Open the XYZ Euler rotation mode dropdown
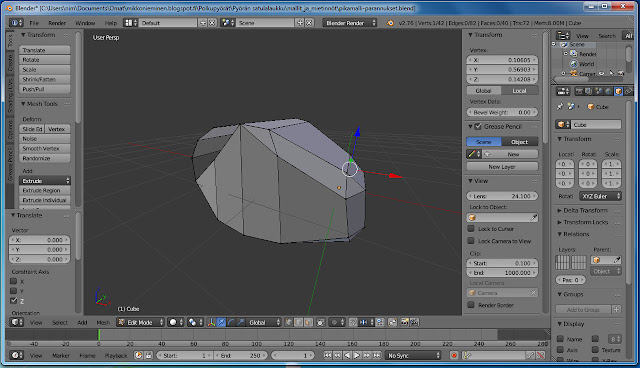The width and height of the screenshot is (640, 368). [600, 196]
